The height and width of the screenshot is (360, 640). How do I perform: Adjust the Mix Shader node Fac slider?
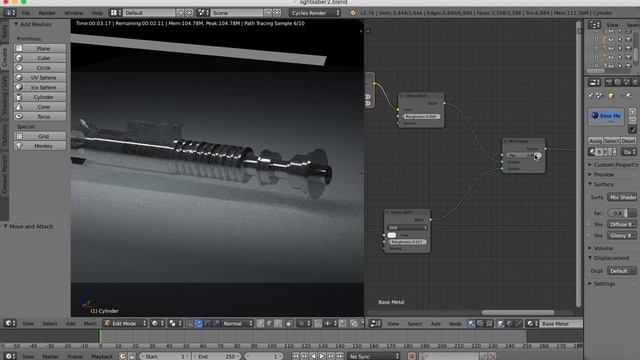point(523,155)
